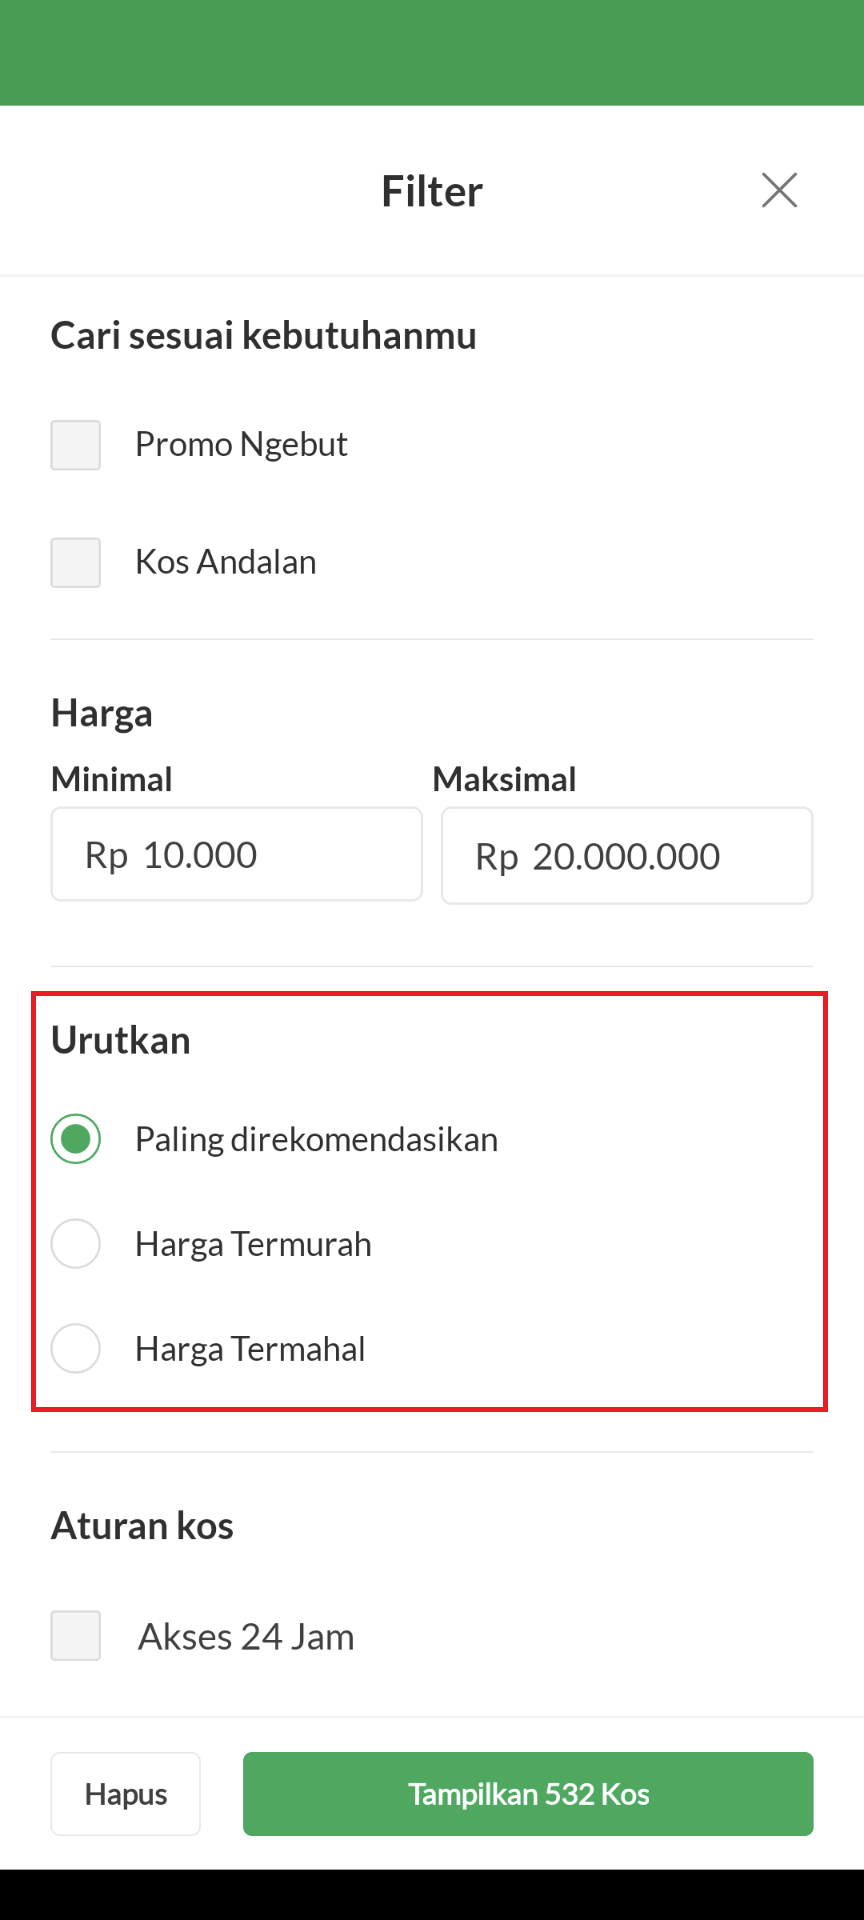Choose the Harga Termurah radio button
This screenshot has height=1920, width=864.
click(76, 1244)
